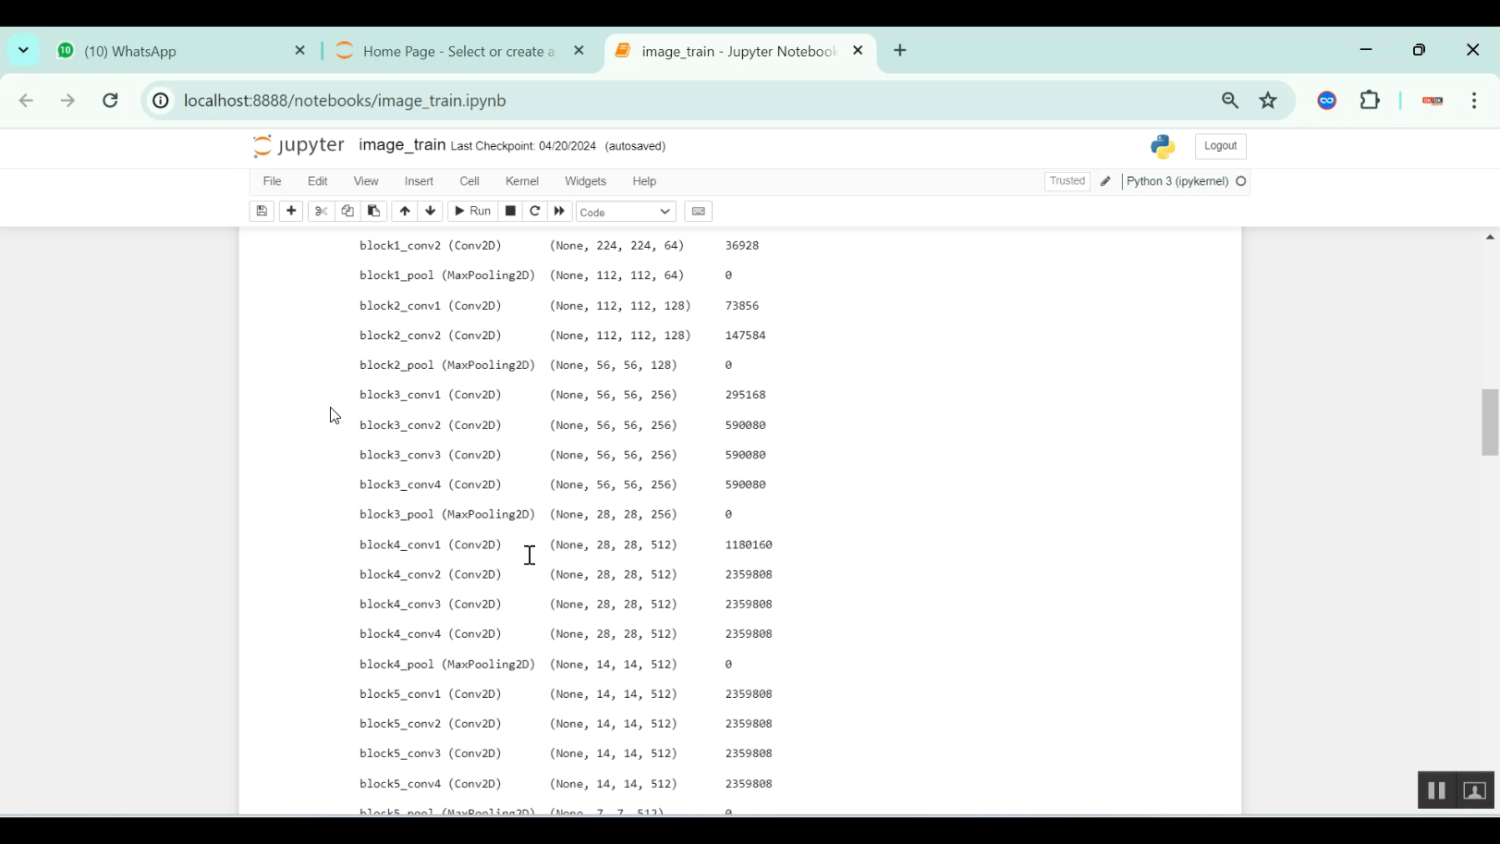The image size is (1500, 844).
Task: Click the Logout button
Action: [x=1220, y=146]
